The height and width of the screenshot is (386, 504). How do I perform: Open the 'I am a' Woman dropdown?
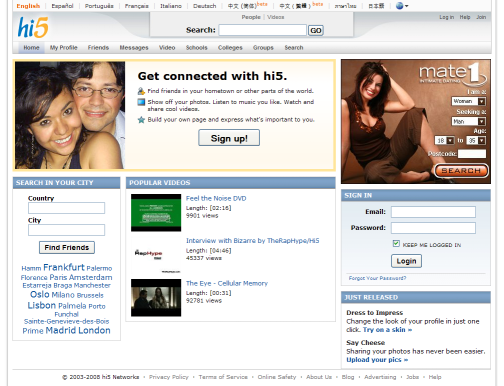pos(469,101)
